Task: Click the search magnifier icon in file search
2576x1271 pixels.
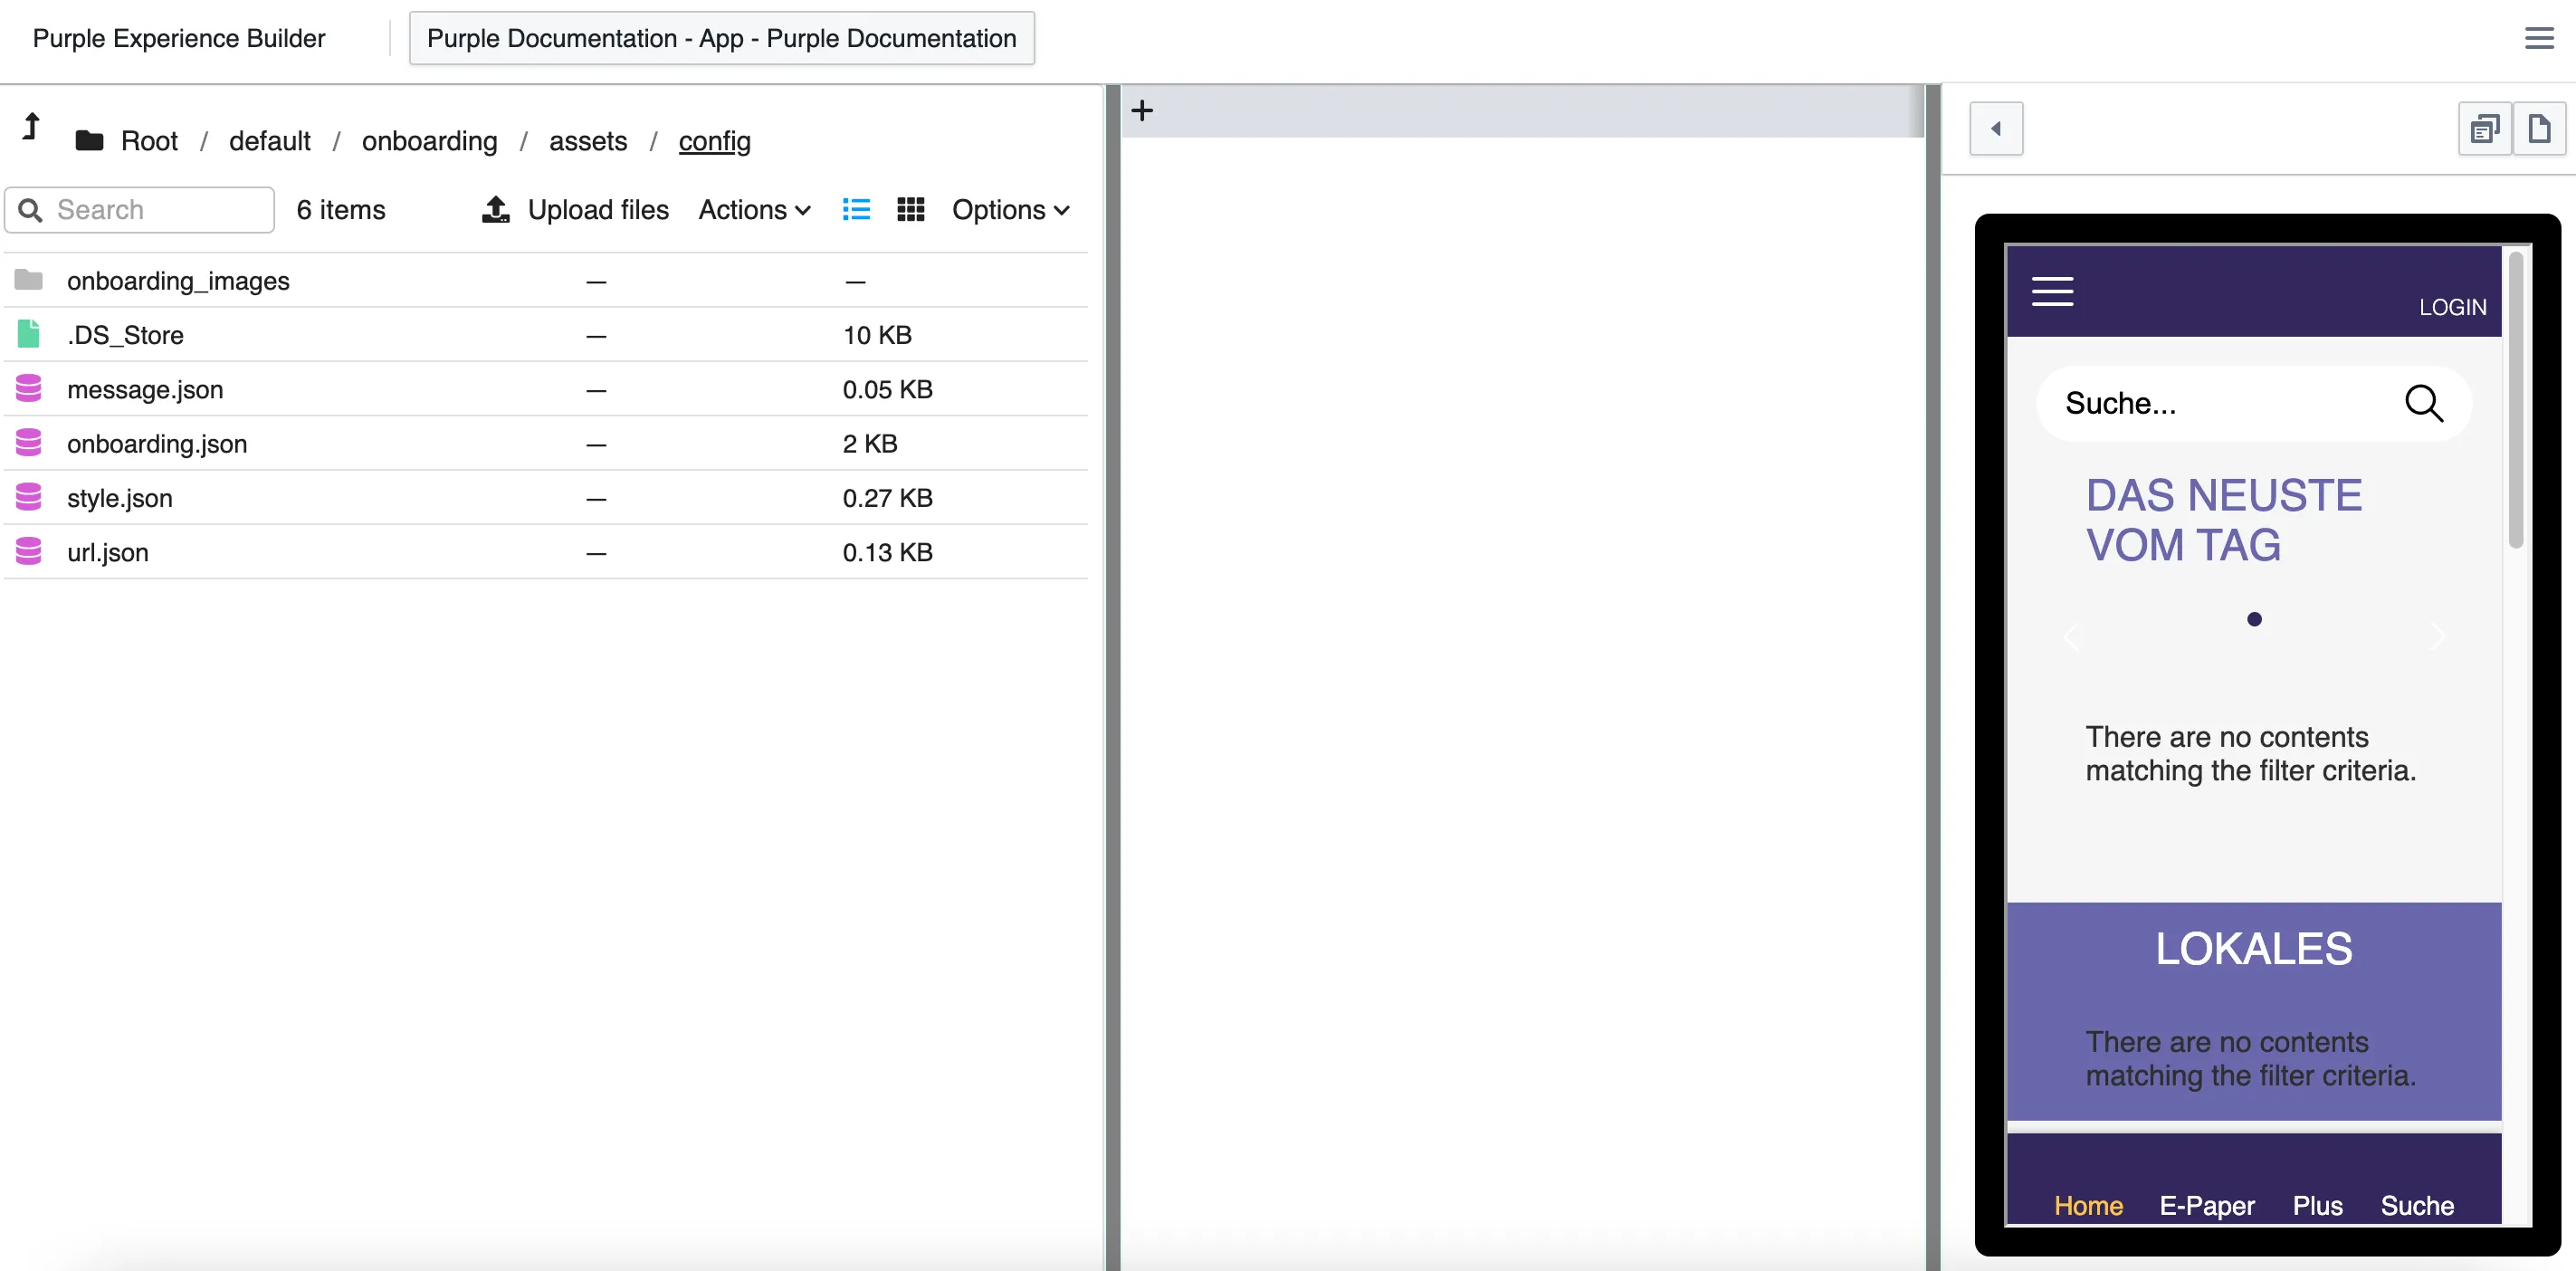Action: coord(30,210)
